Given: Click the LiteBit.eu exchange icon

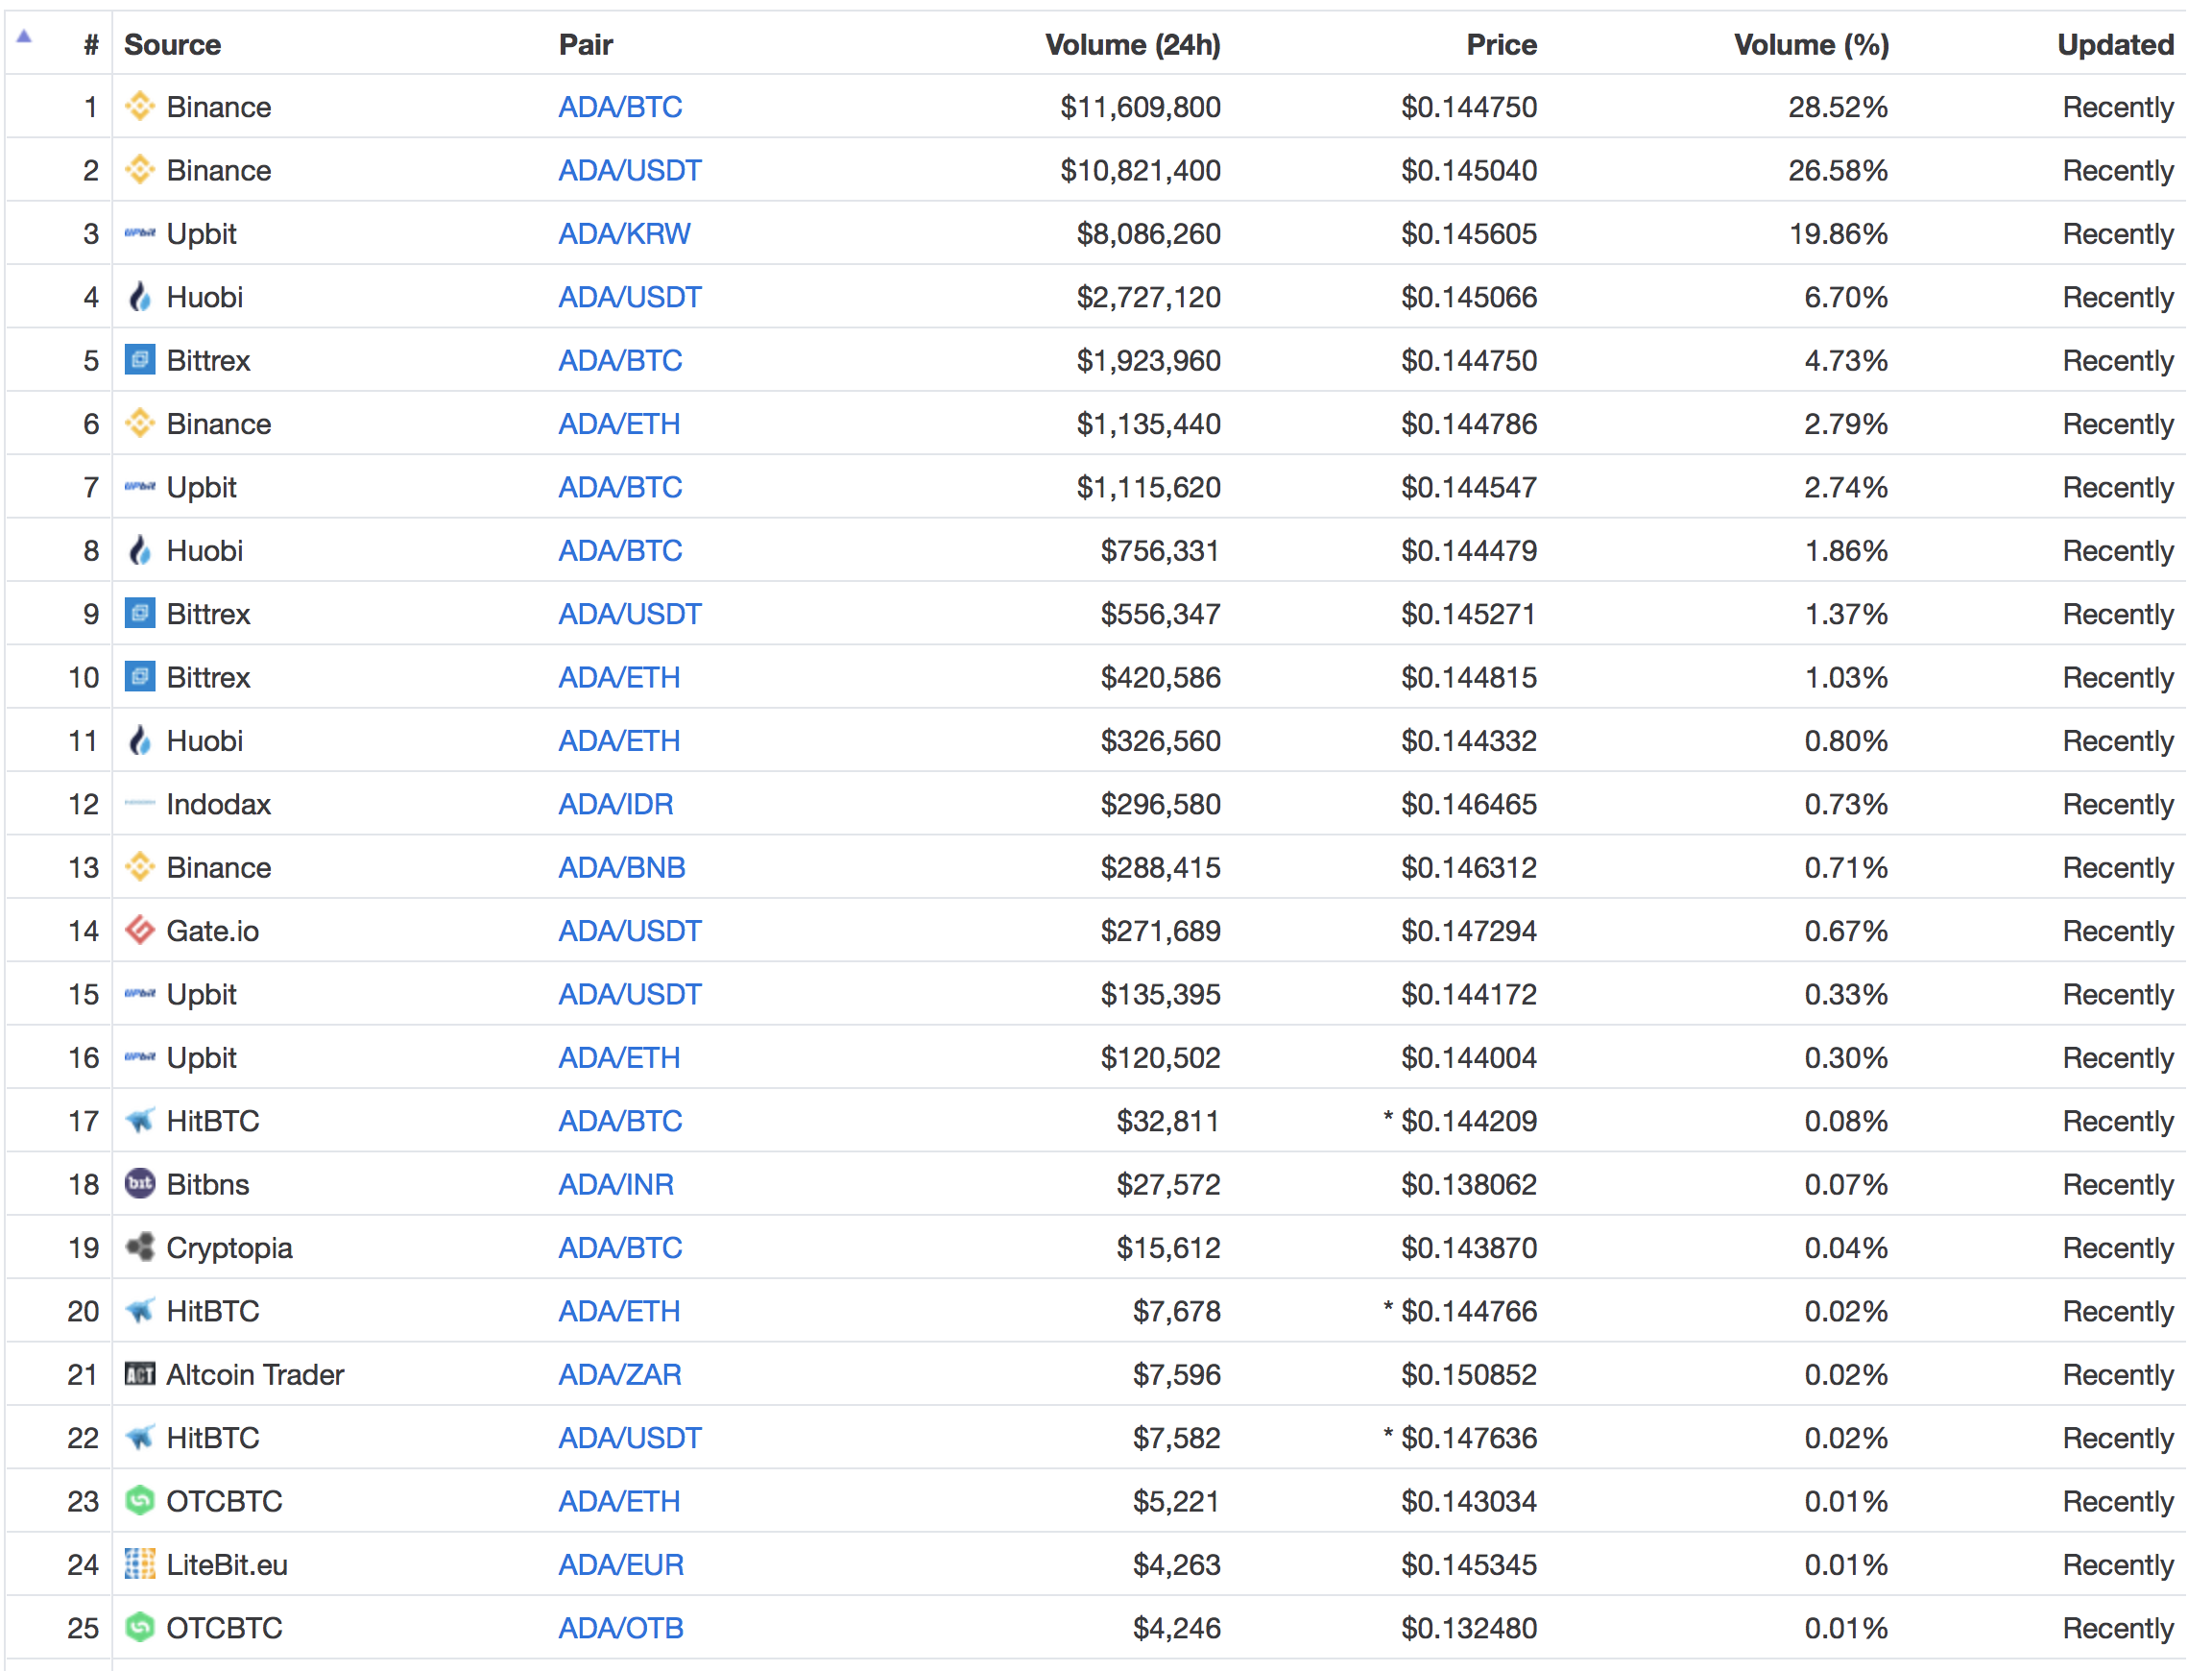Looking at the screenshot, I should point(140,1564).
